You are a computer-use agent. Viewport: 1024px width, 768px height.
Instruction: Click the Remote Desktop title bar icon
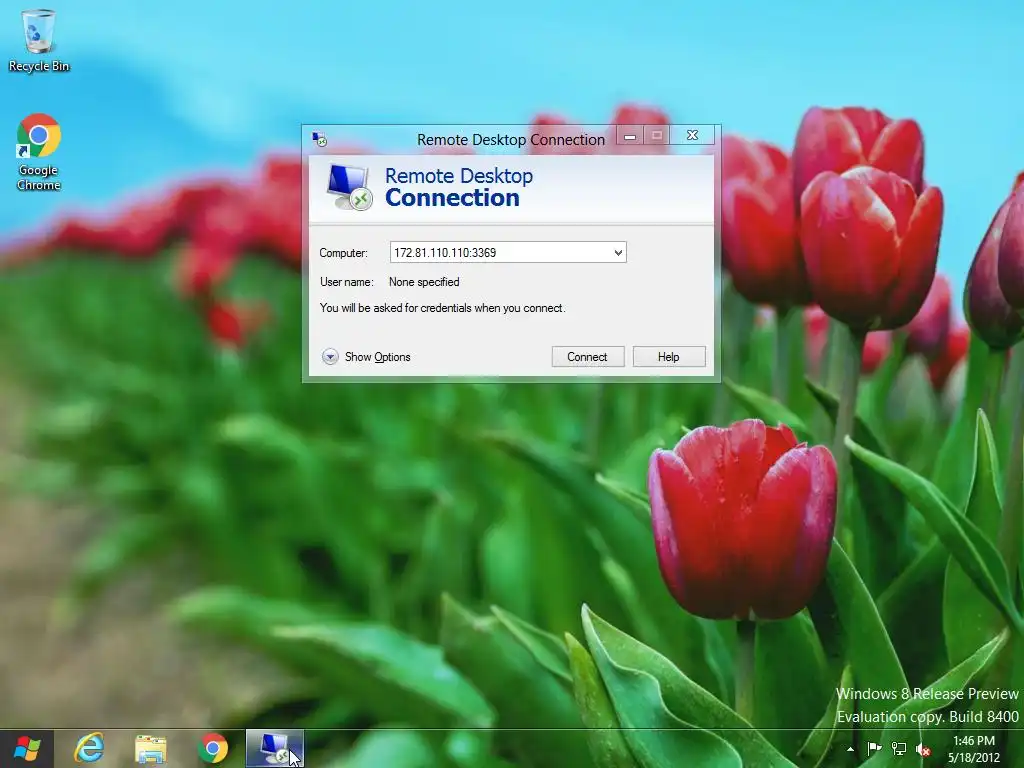tap(319, 139)
